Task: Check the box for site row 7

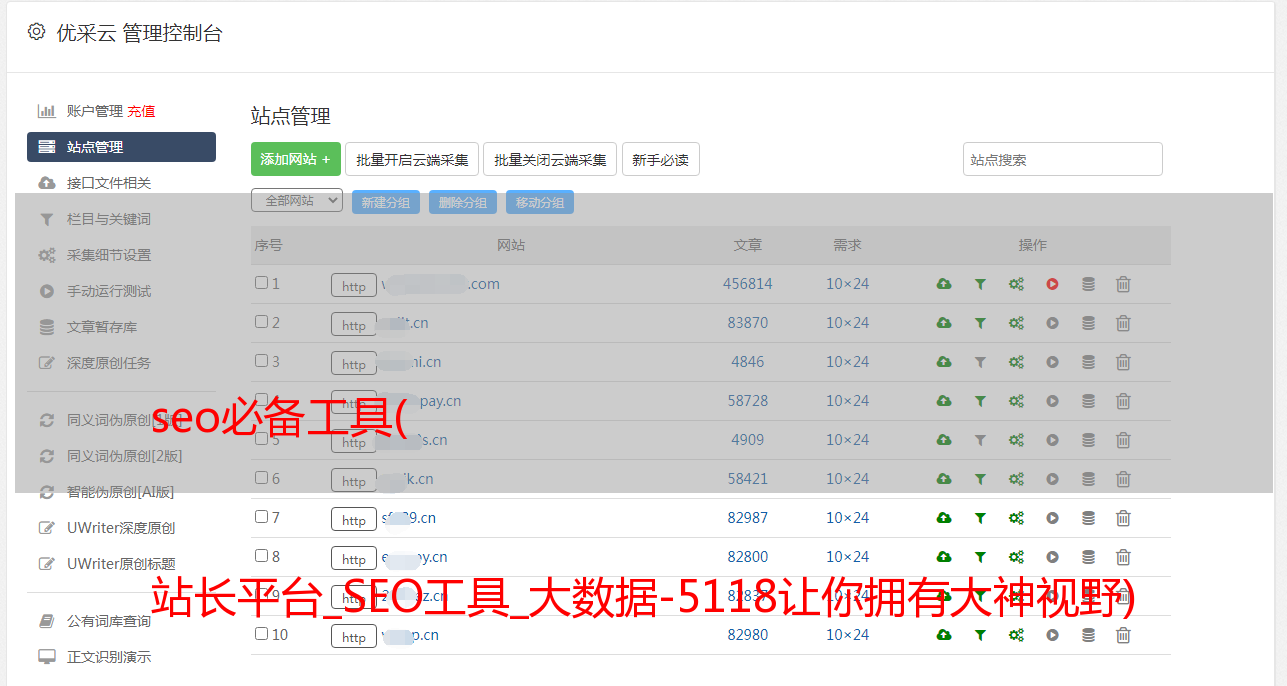Action: 261,517
